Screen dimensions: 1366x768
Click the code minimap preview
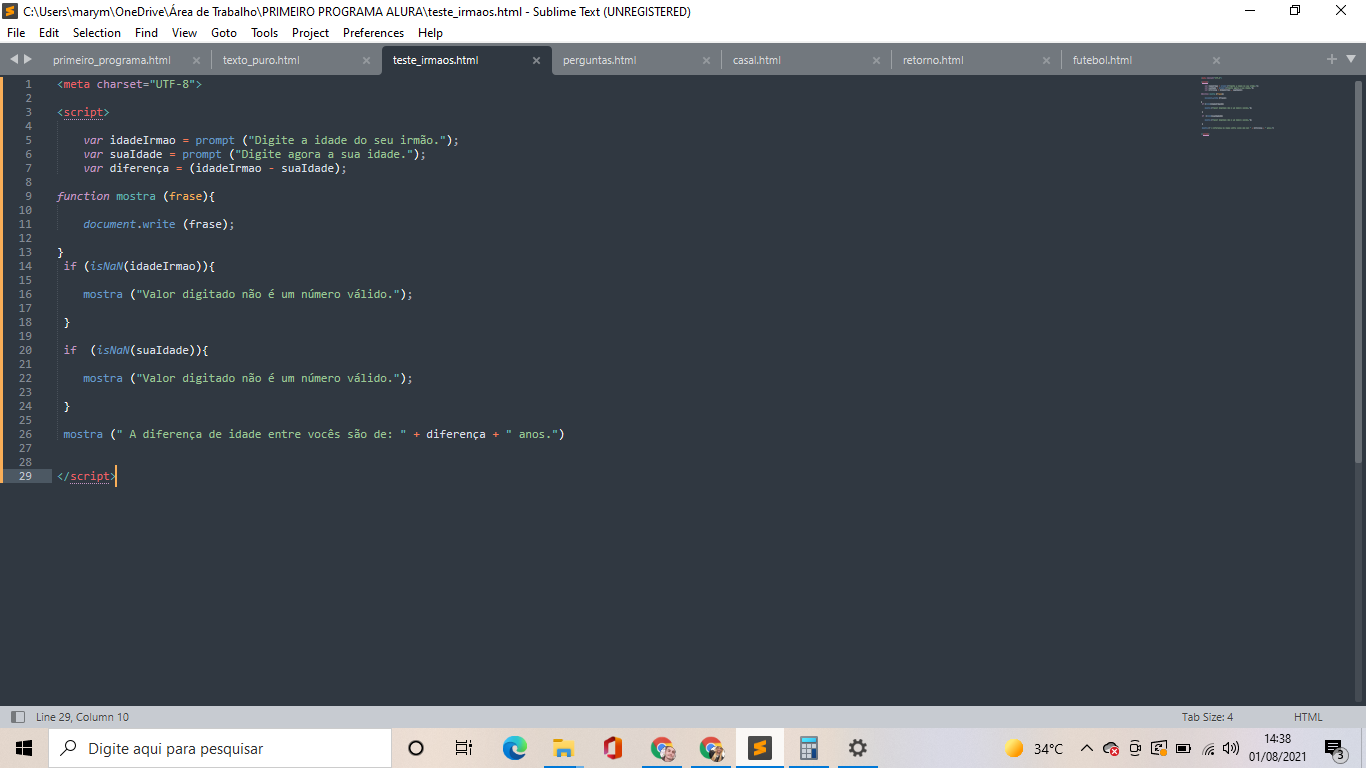click(1238, 105)
